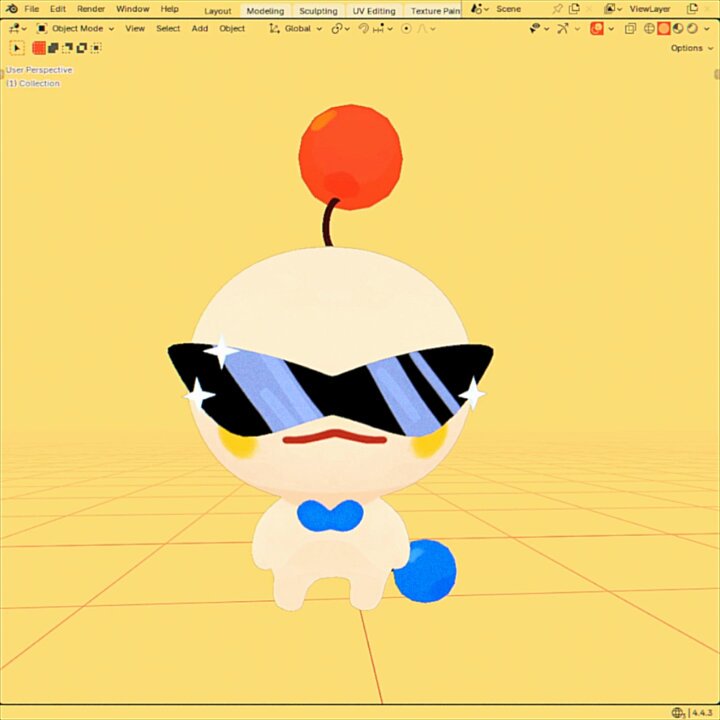Switch to solid viewport shading

pyautogui.click(x=664, y=28)
